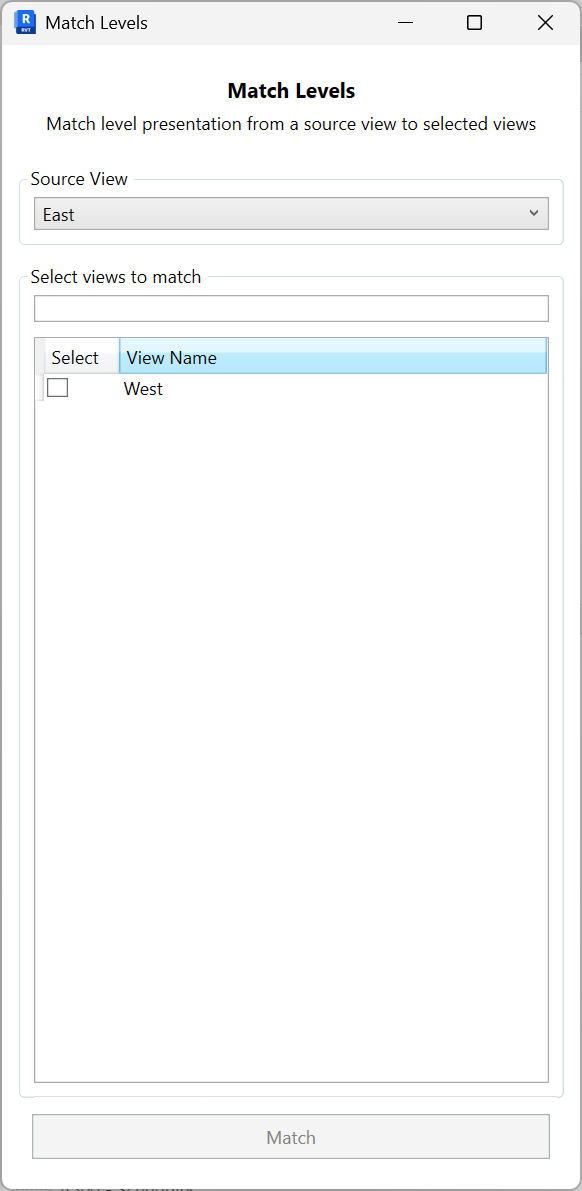Click the Match button
The width and height of the screenshot is (582, 1191).
coord(291,1136)
